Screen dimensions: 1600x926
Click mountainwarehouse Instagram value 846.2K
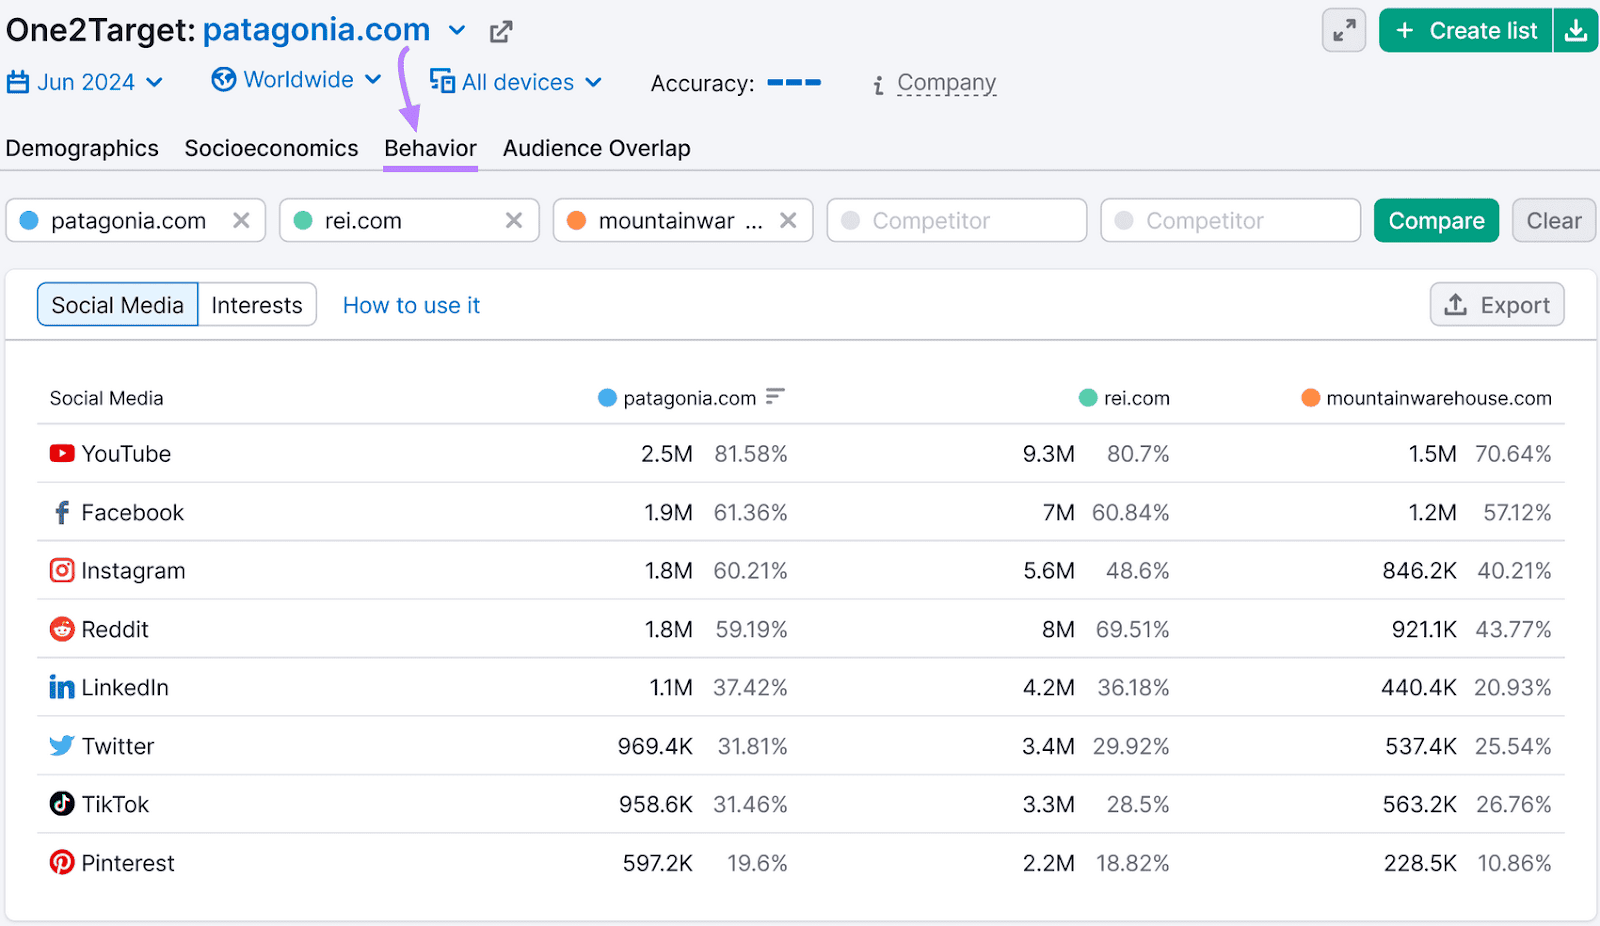pos(1419,571)
